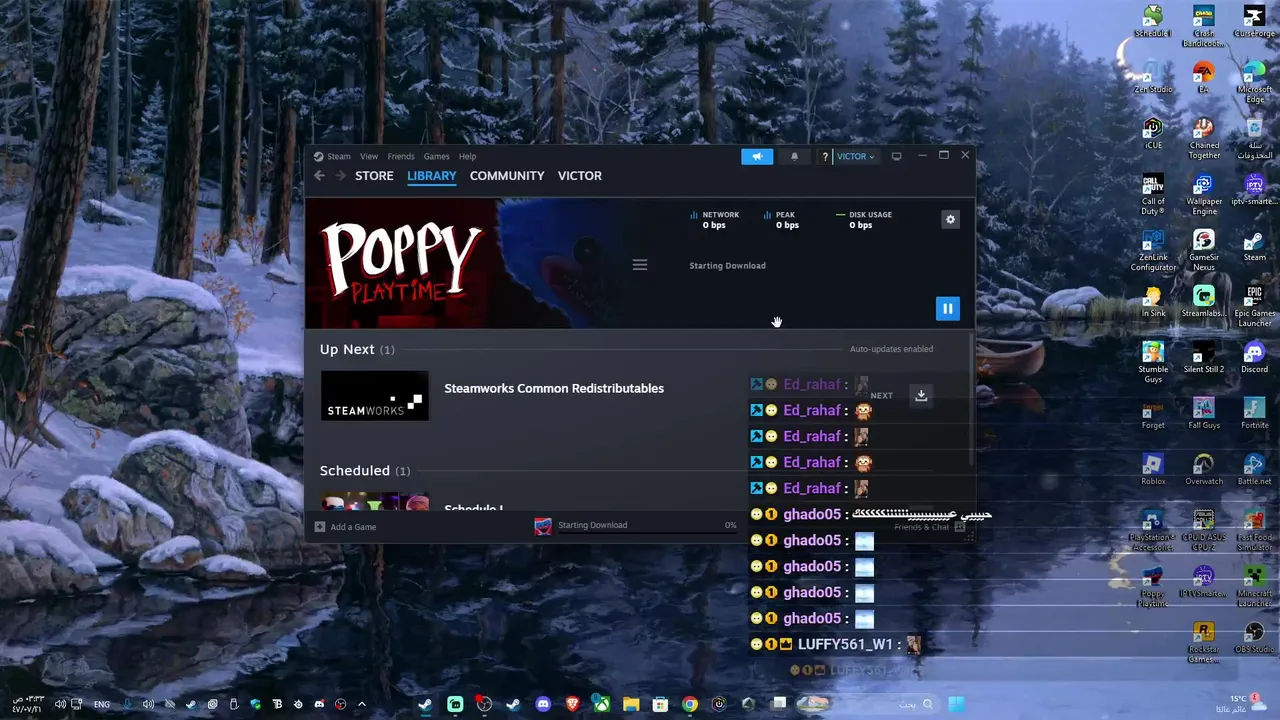Open ZenLink Configurator desktop shortcut
This screenshot has height=720, width=1280.
click(x=1153, y=250)
